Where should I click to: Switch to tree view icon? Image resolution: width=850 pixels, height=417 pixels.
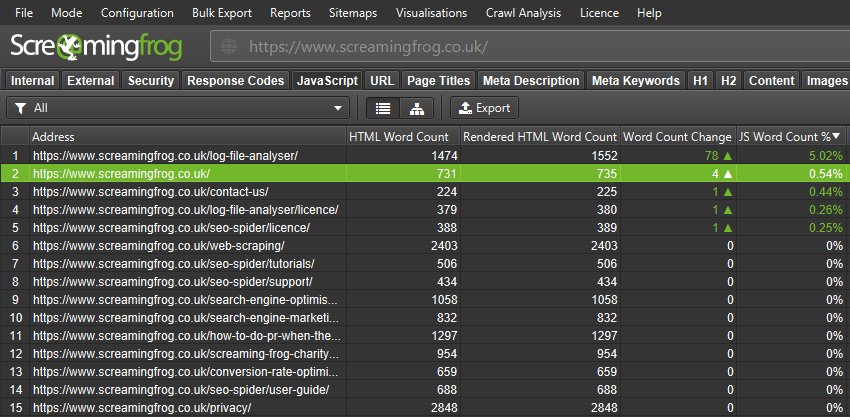[x=417, y=108]
